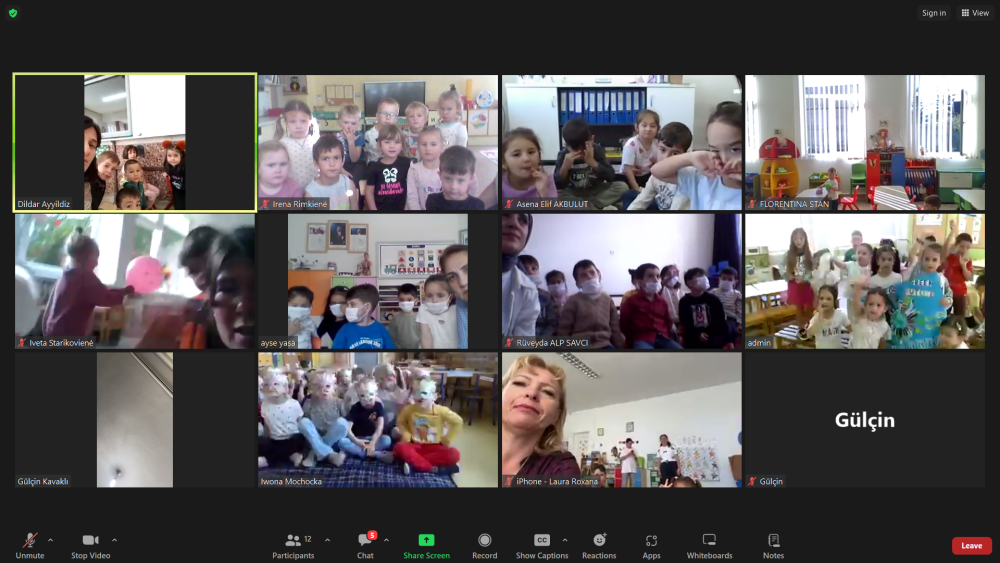Expand caption options arrow beside Show Captions
The image size is (1000, 563).
(565, 540)
